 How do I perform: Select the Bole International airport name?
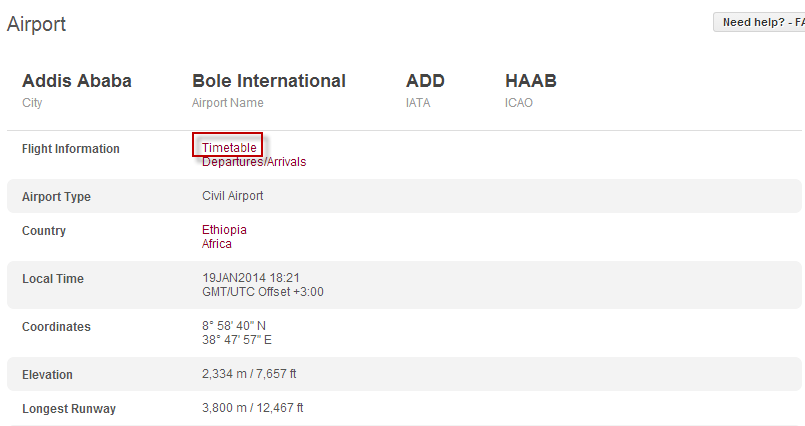point(269,81)
